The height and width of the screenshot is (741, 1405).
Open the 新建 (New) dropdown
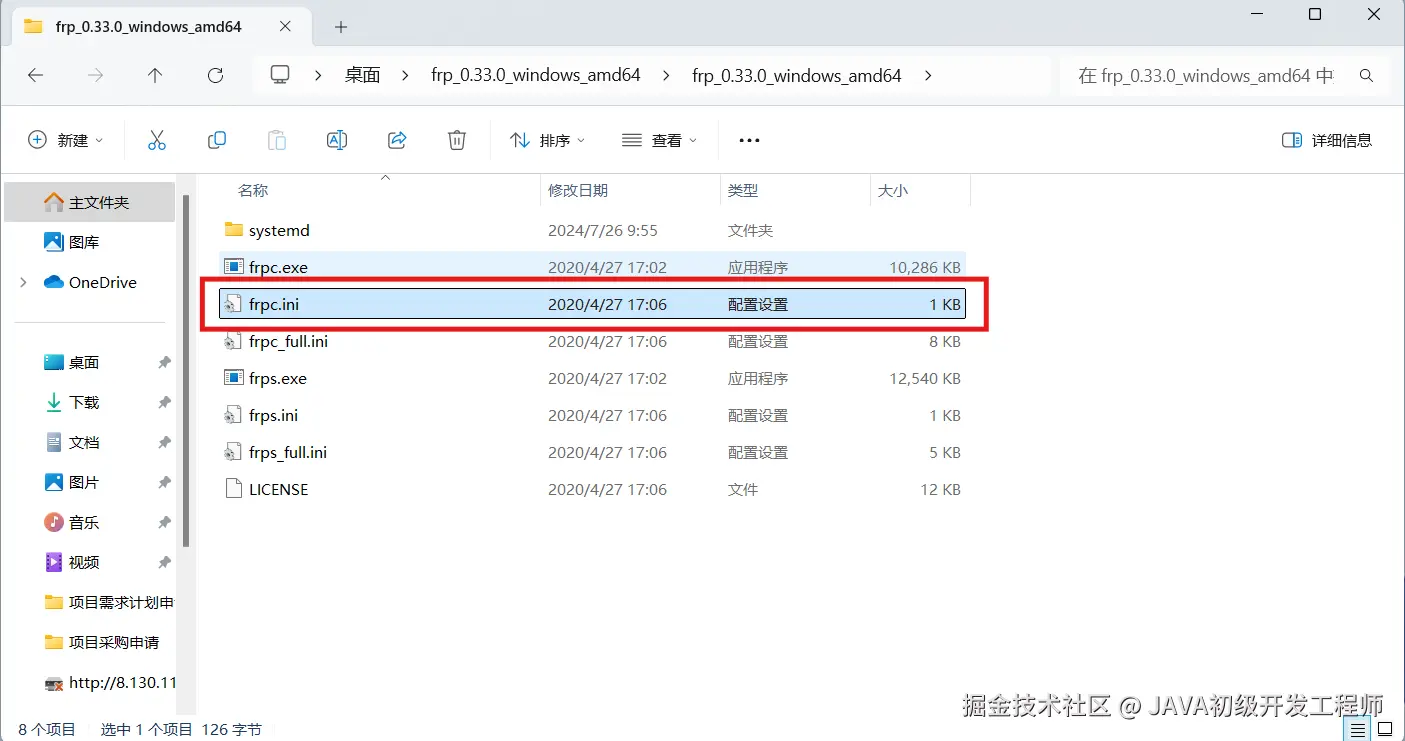66,140
